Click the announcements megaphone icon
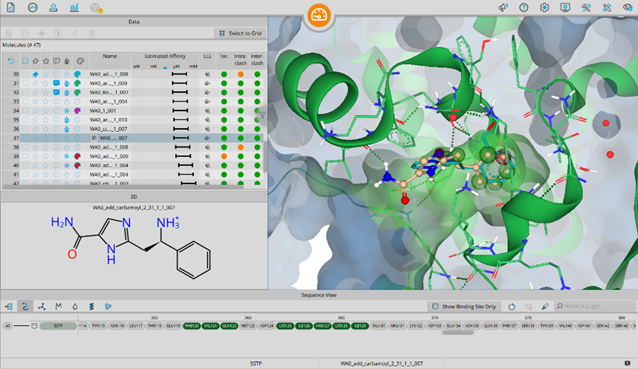The width and height of the screenshot is (638, 369). tap(503, 7)
